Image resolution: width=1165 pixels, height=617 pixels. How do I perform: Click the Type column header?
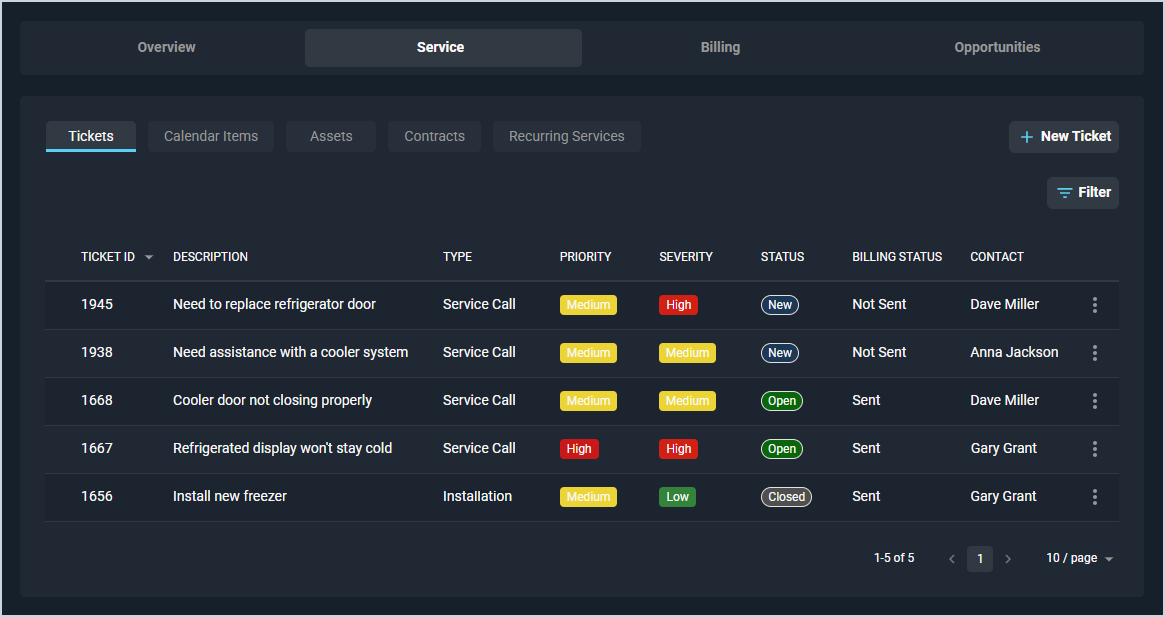coord(457,257)
